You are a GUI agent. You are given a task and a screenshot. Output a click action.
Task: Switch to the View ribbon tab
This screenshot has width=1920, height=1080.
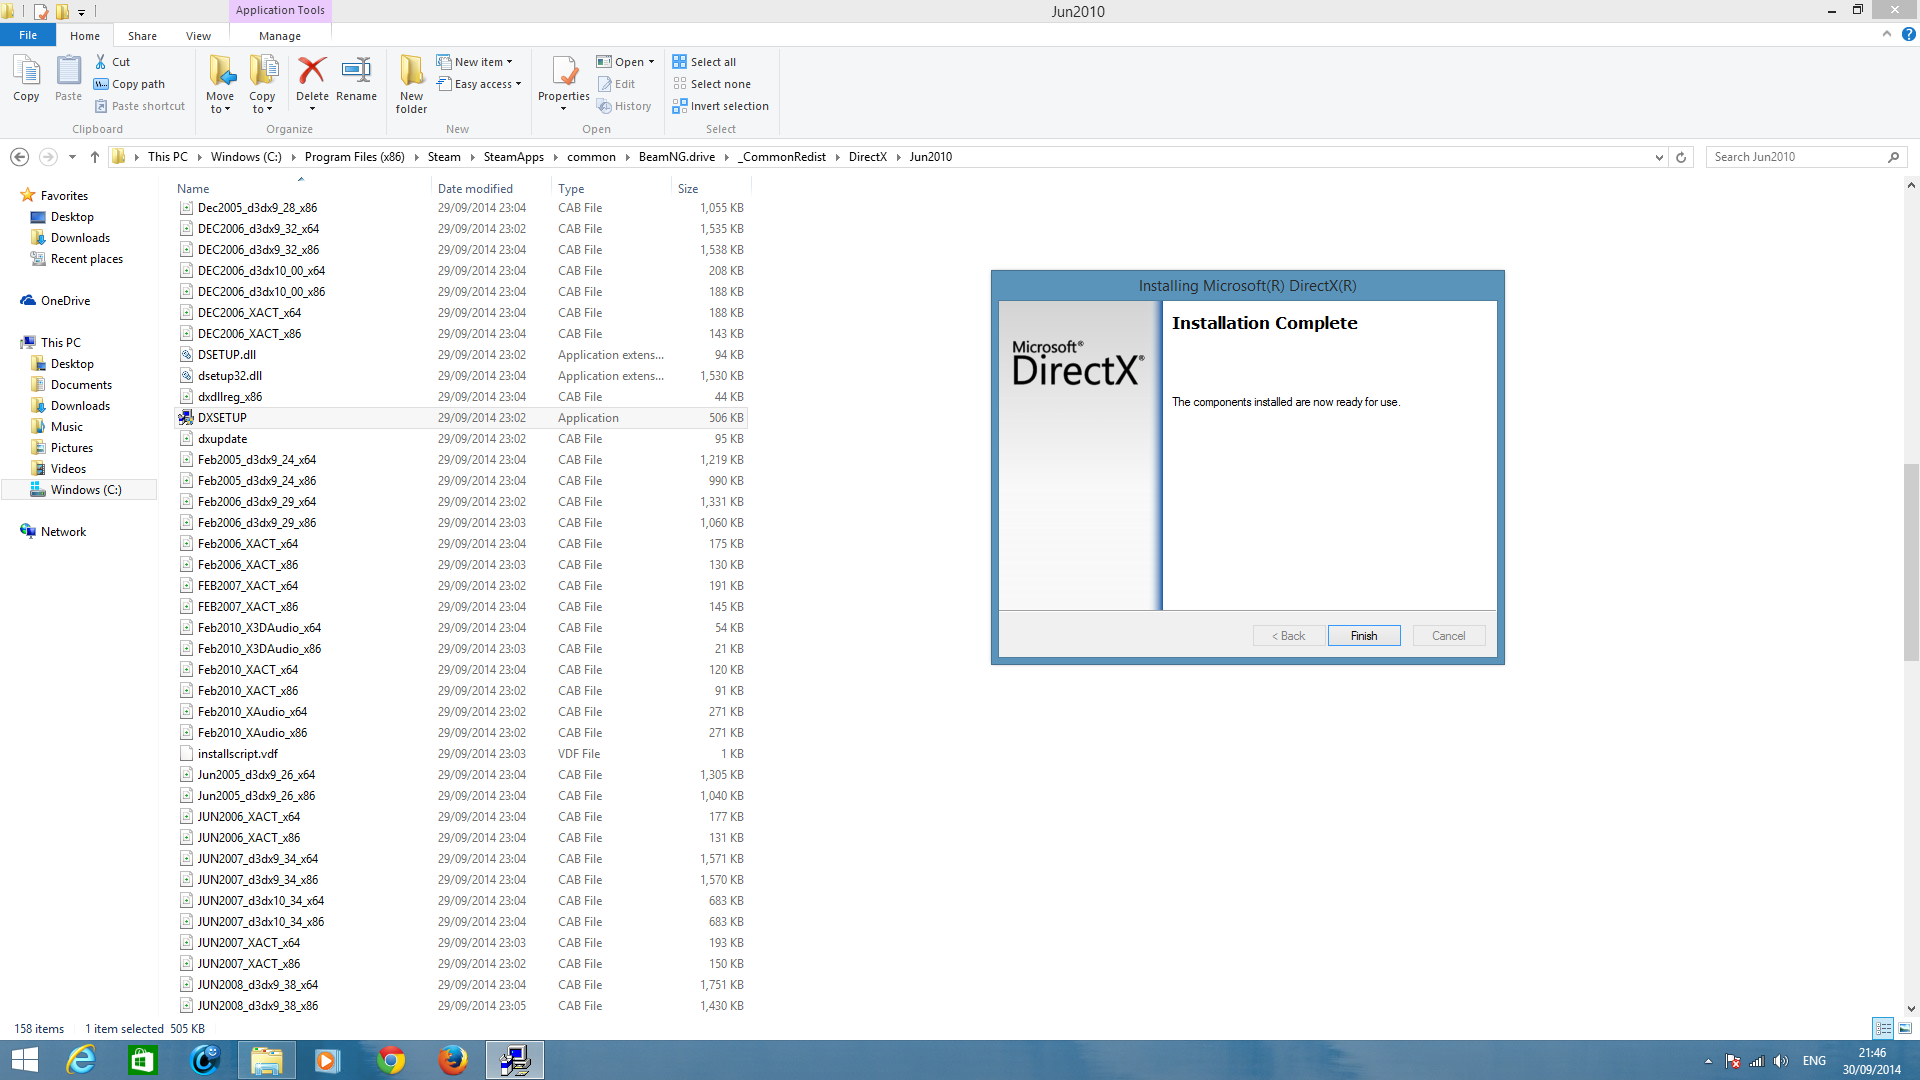pyautogui.click(x=198, y=35)
